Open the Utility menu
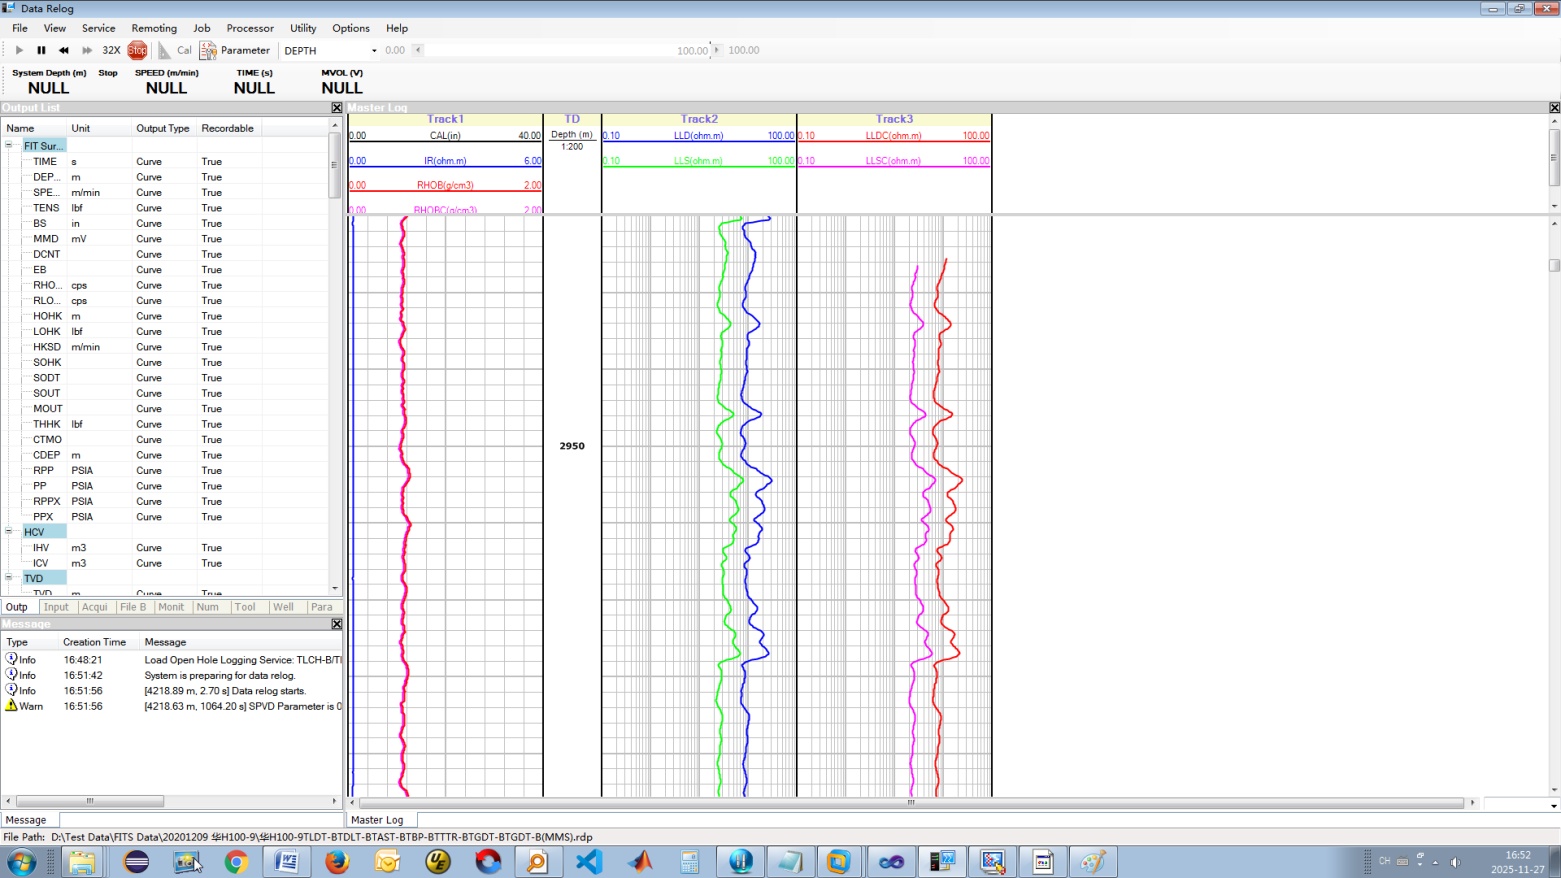Viewport: 1561px width, 878px height. pyautogui.click(x=303, y=28)
